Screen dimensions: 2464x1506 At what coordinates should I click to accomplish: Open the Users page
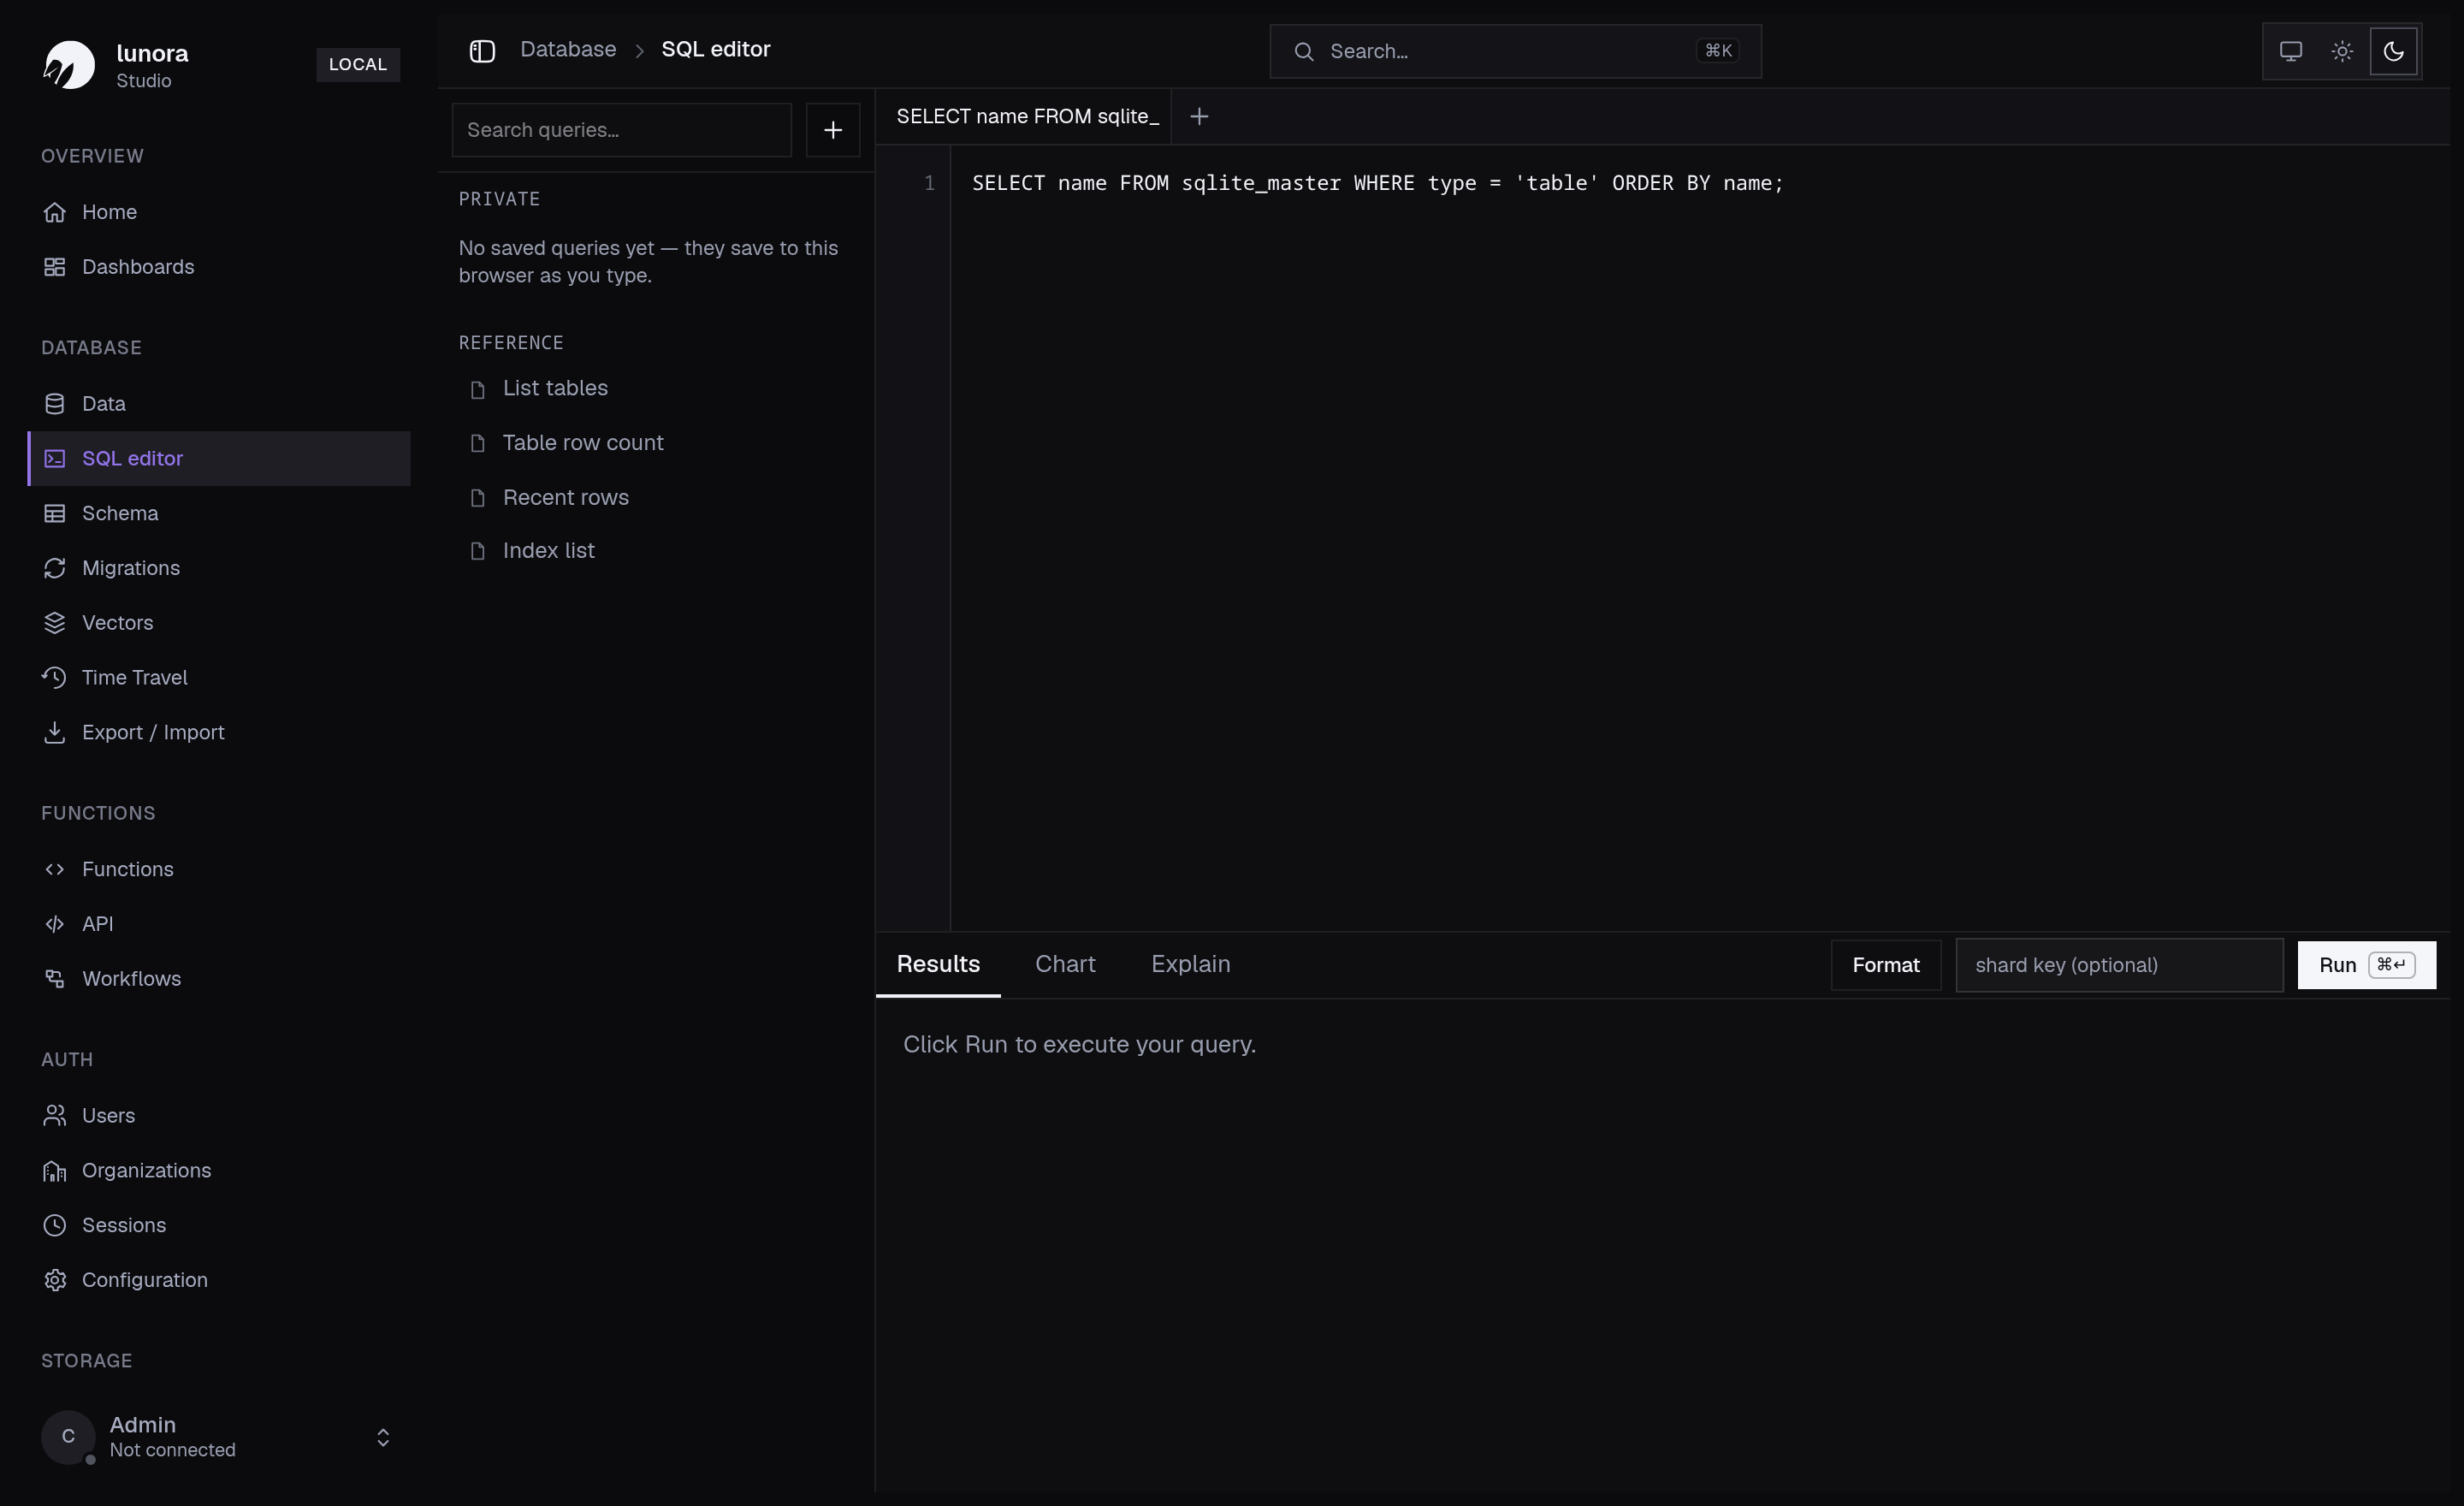(x=219, y=1116)
